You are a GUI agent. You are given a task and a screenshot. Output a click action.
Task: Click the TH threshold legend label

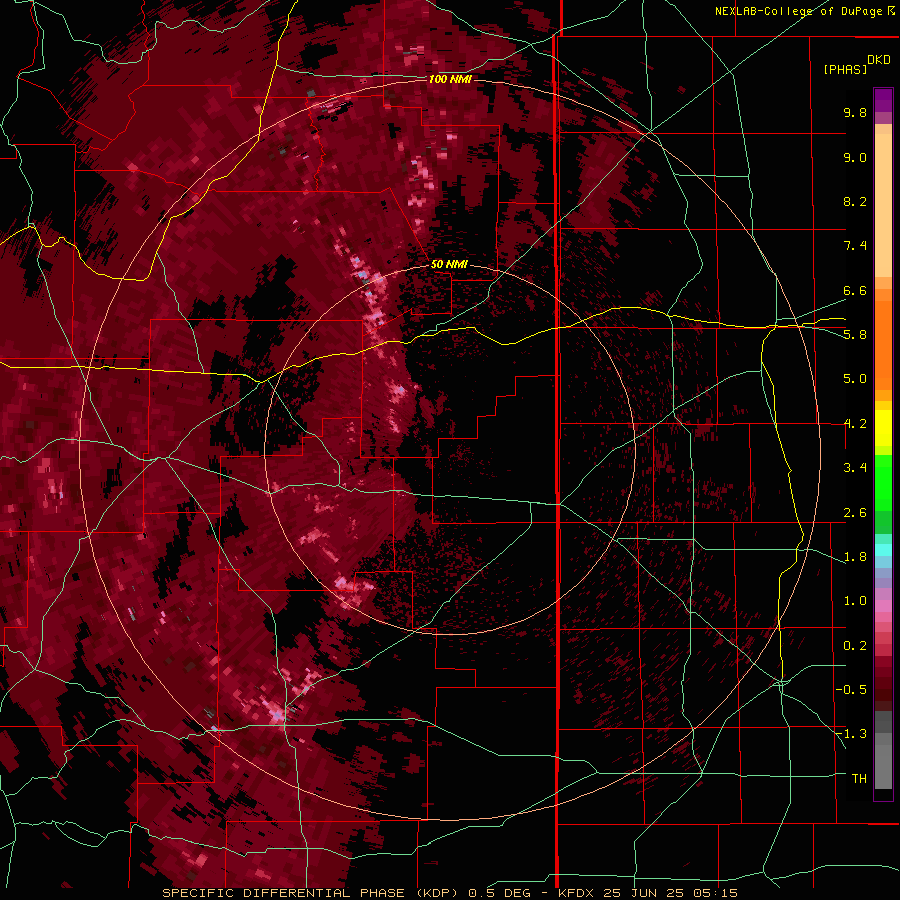859,779
